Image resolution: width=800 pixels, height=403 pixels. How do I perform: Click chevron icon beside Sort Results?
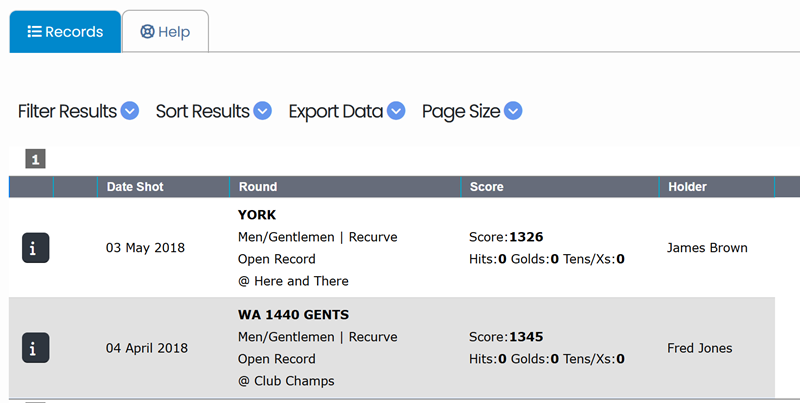point(262,111)
